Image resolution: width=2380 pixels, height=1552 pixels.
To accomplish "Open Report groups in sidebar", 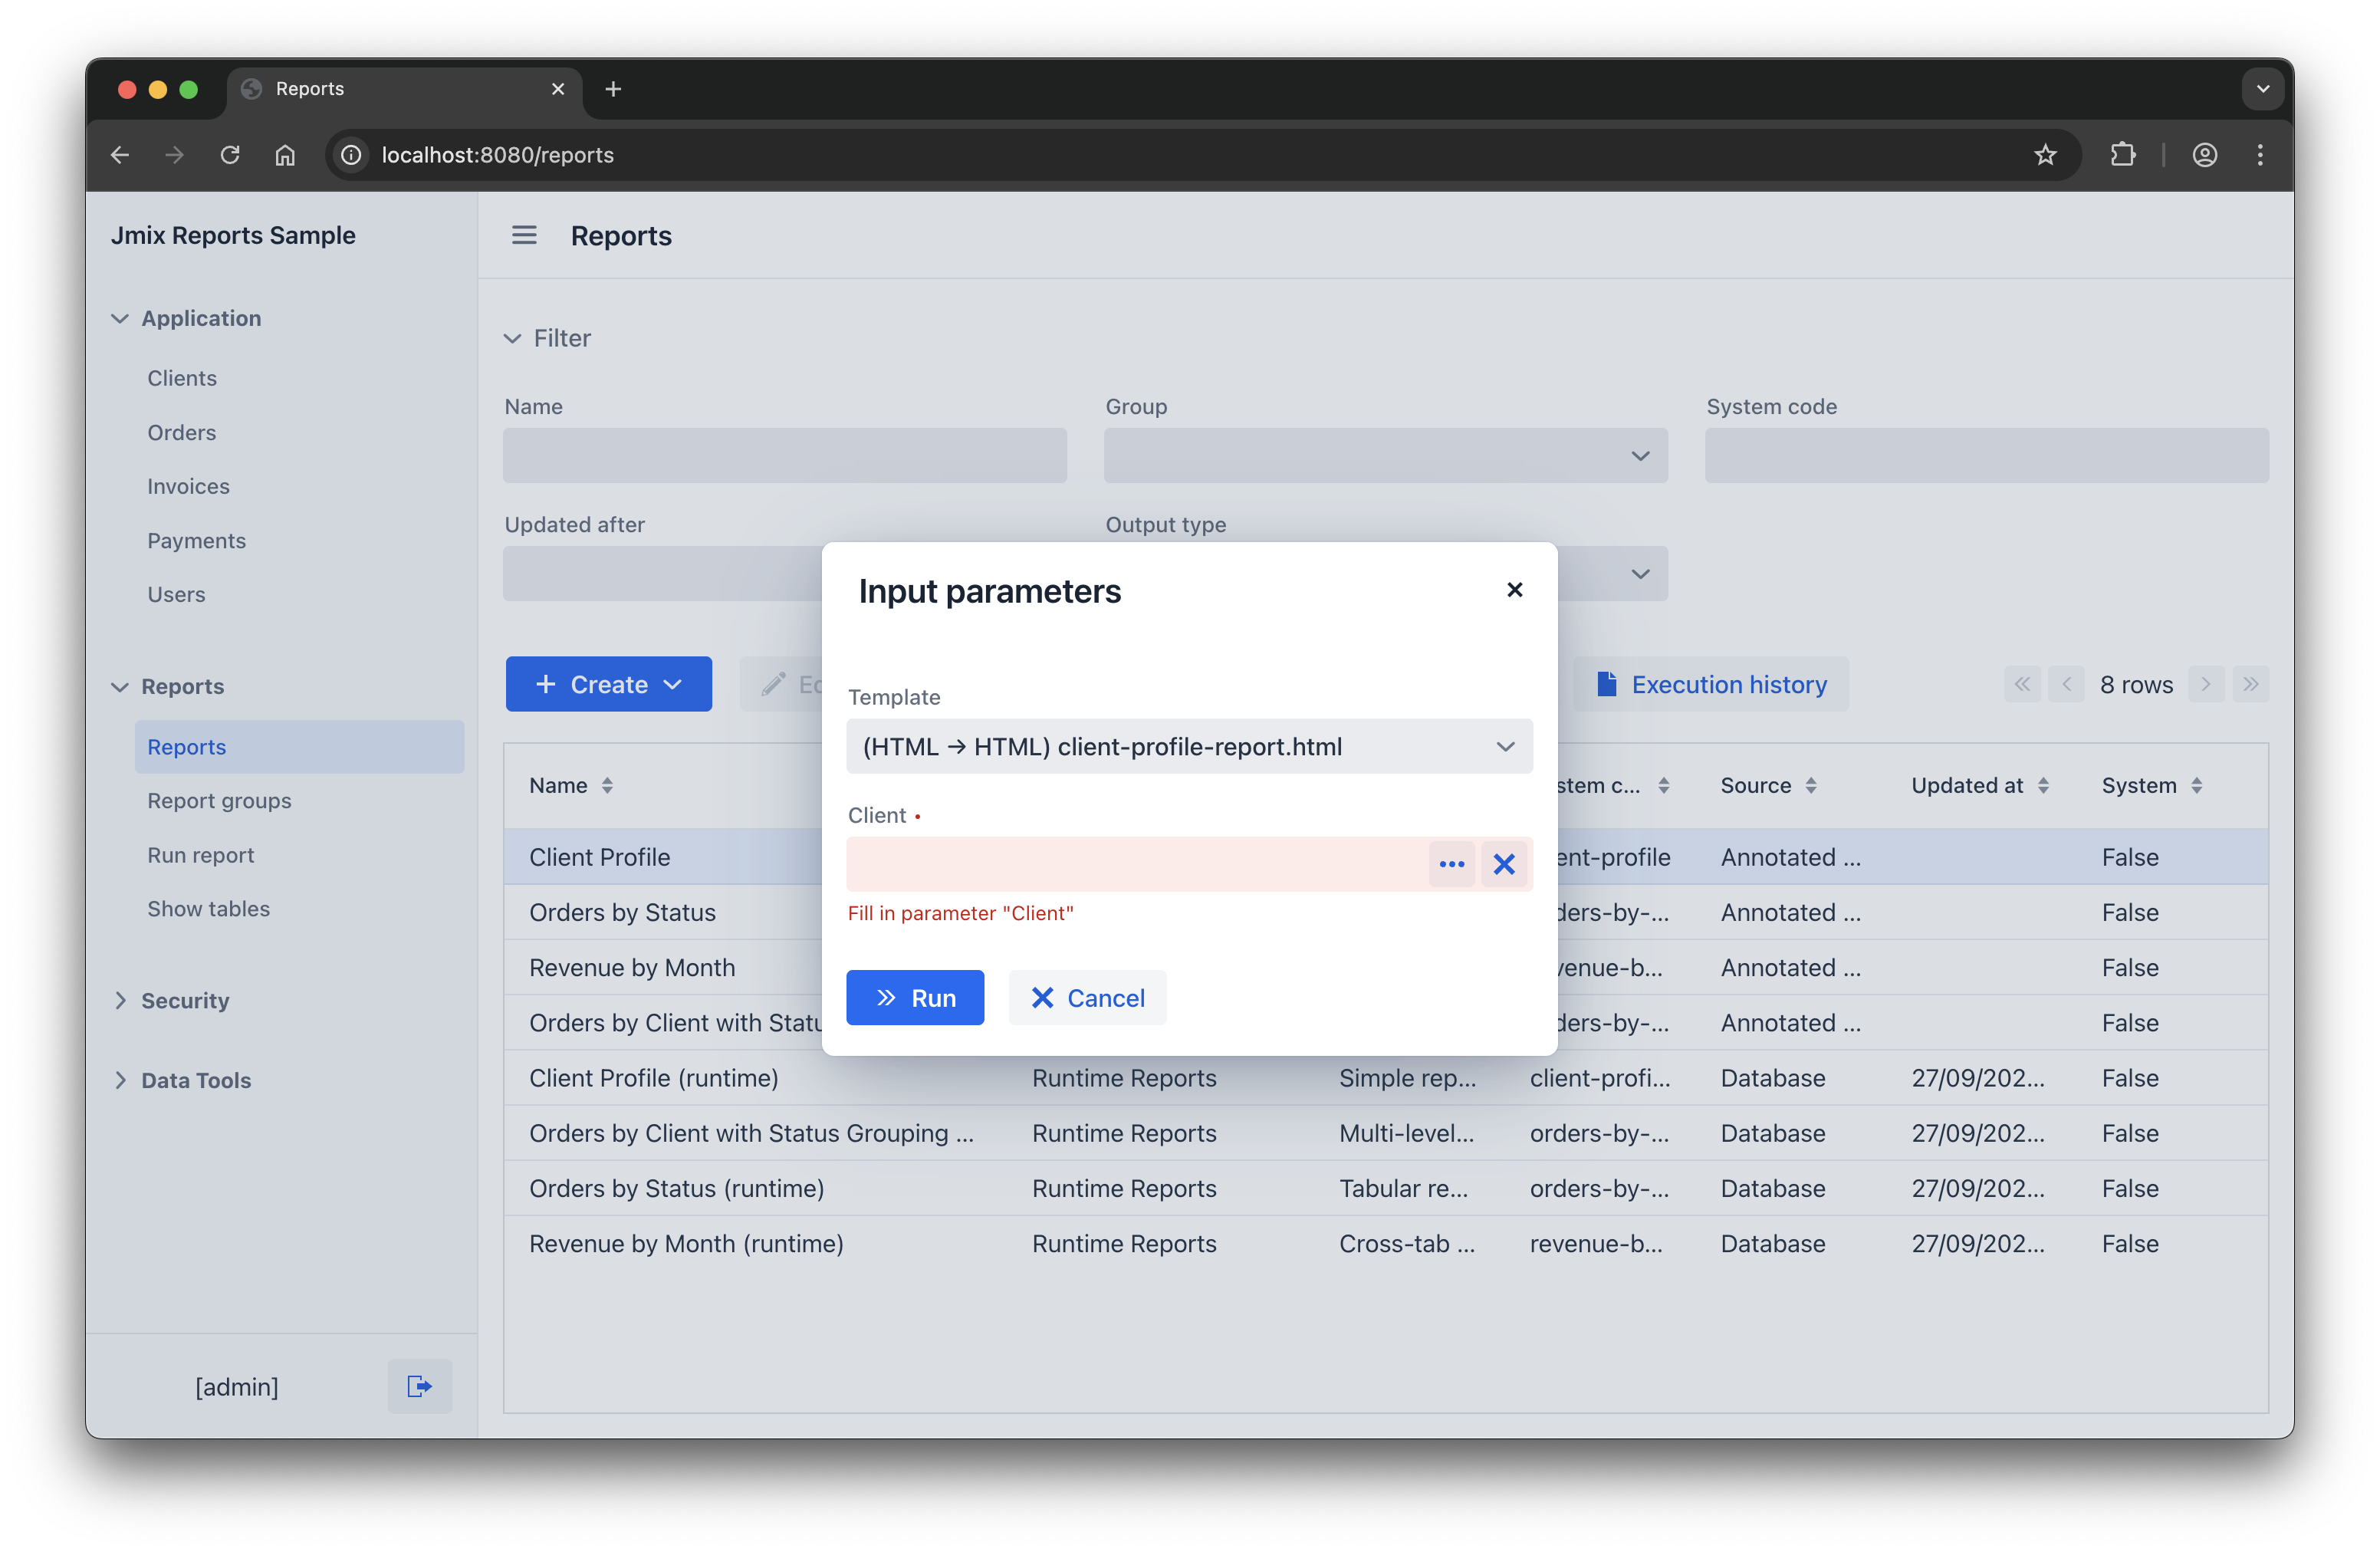I will [x=219, y=801].
